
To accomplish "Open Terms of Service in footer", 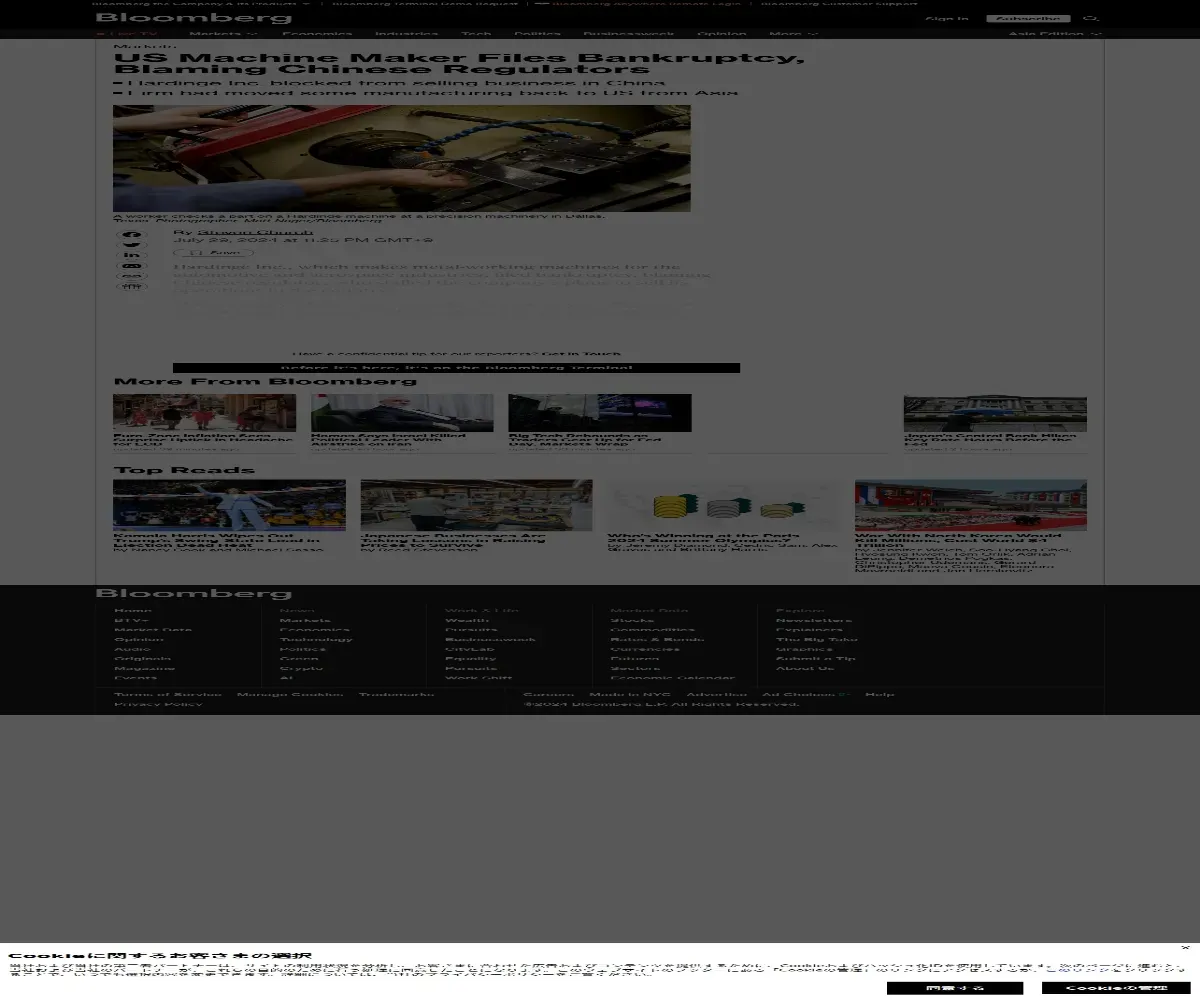I will (x=168, y=694).
